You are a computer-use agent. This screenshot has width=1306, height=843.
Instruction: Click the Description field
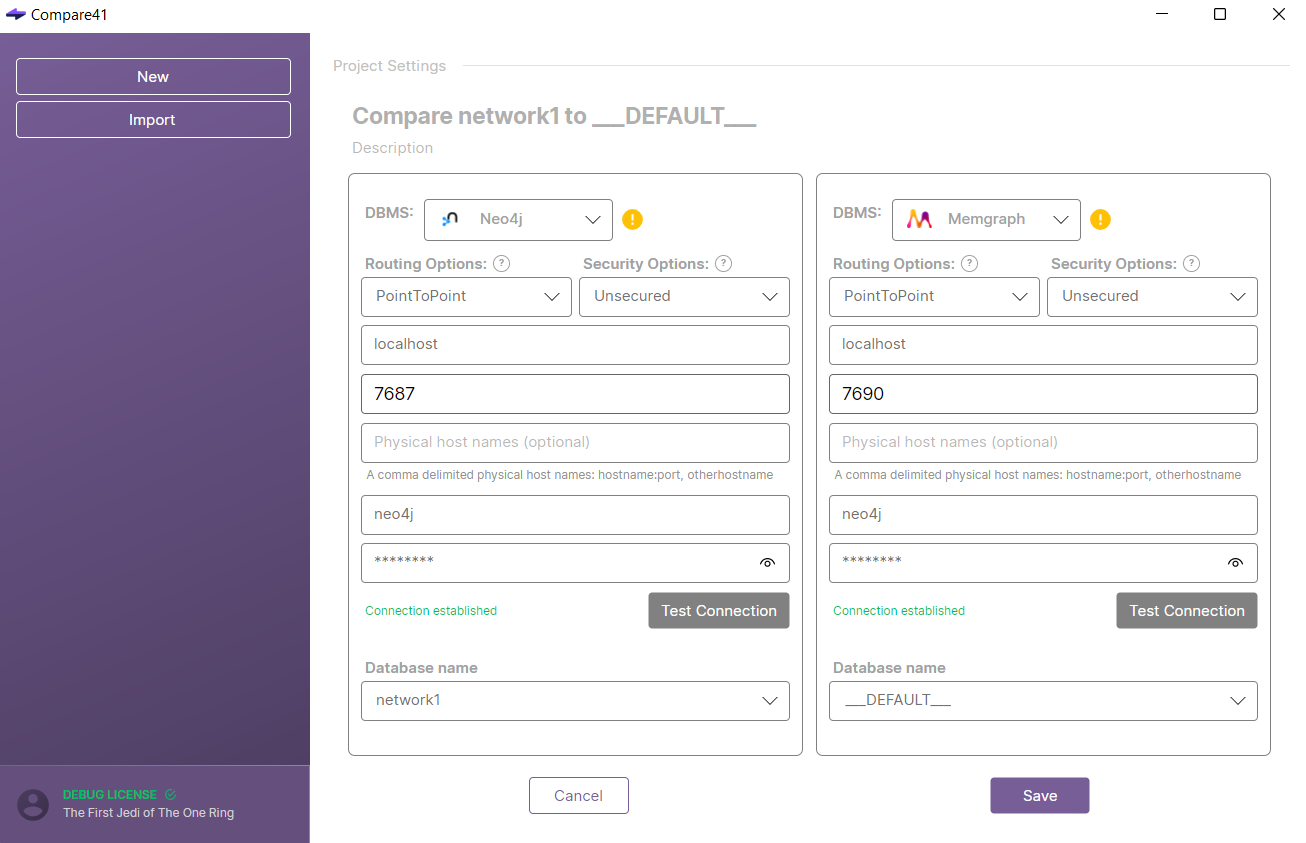[393, 148]
